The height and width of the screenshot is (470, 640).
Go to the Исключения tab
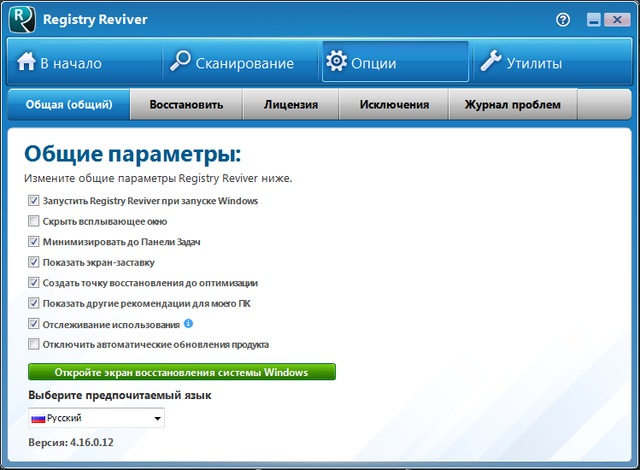pyautogui.click(x=396, y=104)
